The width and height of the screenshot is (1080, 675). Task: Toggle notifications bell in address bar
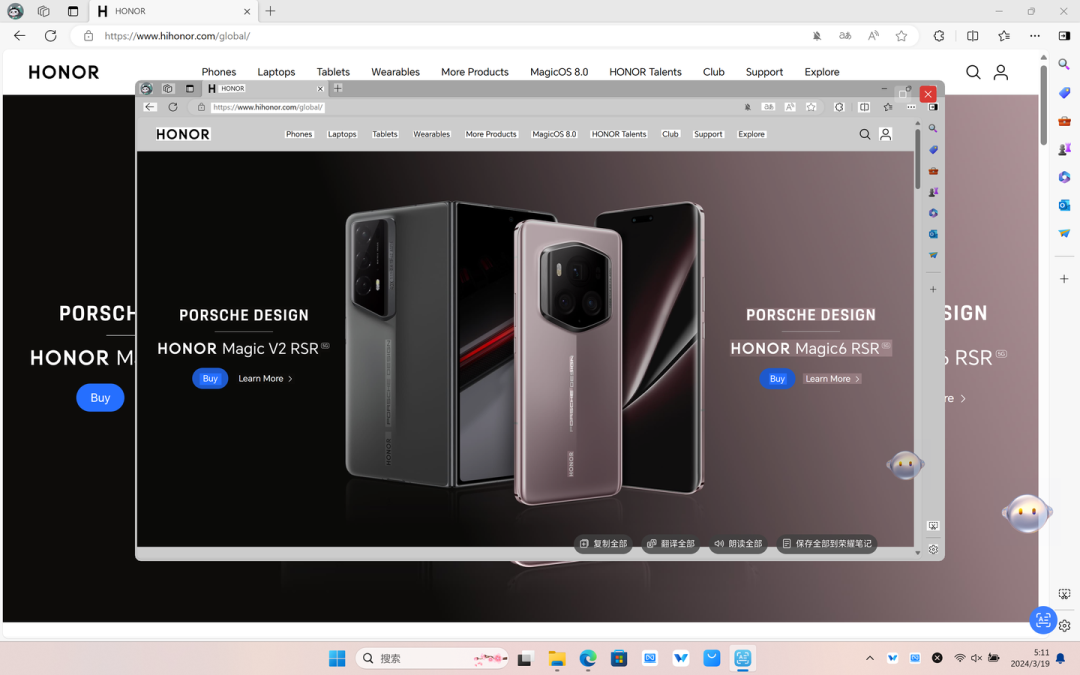817,36
